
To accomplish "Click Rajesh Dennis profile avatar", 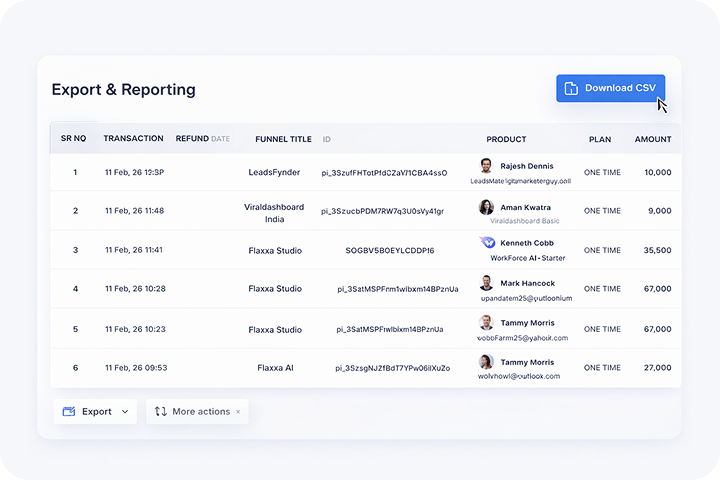I will click(486, 166).
